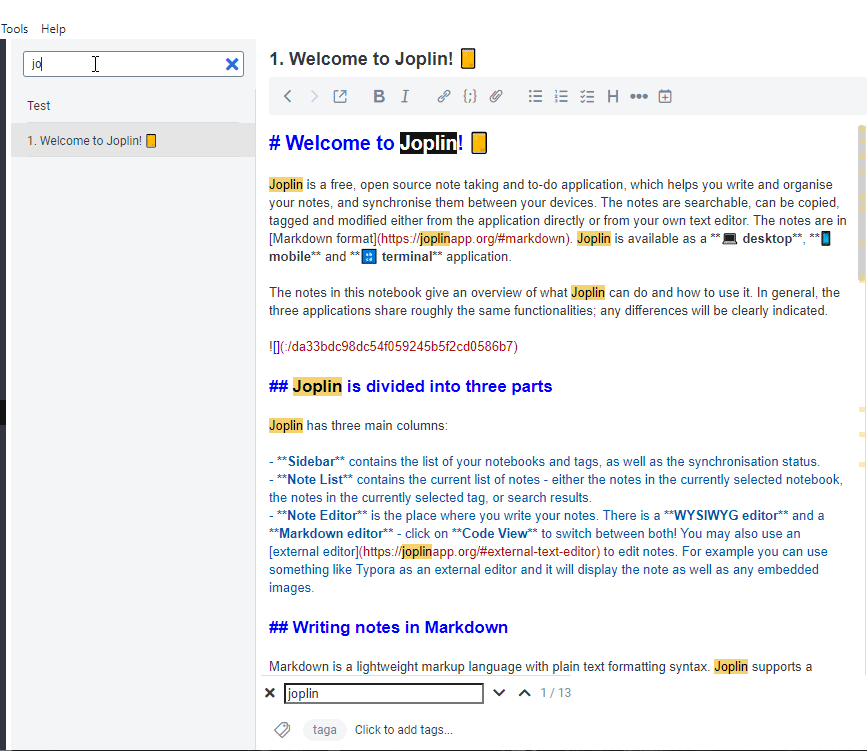
Task: Click the 'Joplin is divided into three parts' heading
Action: point(410,386)
